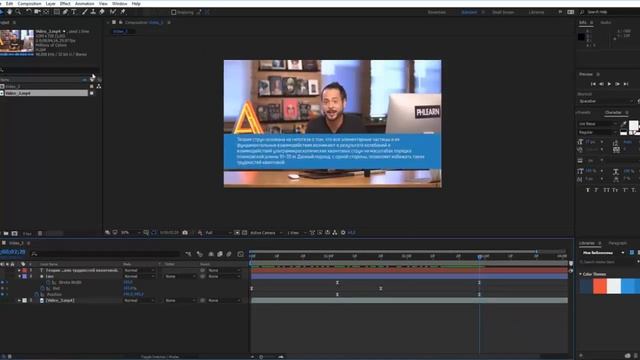Screen dimensions: 640x360
Task: Toggle the End property stopwatch
Action: pos(42,289)
